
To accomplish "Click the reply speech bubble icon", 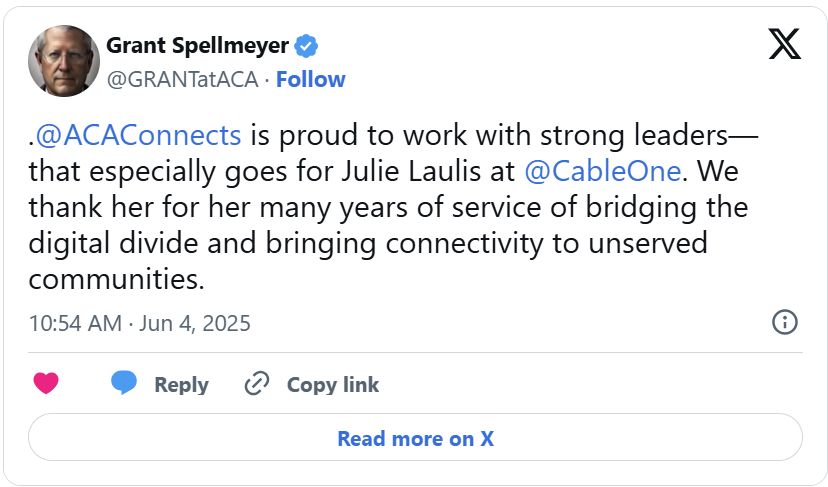I will point(124,384).
